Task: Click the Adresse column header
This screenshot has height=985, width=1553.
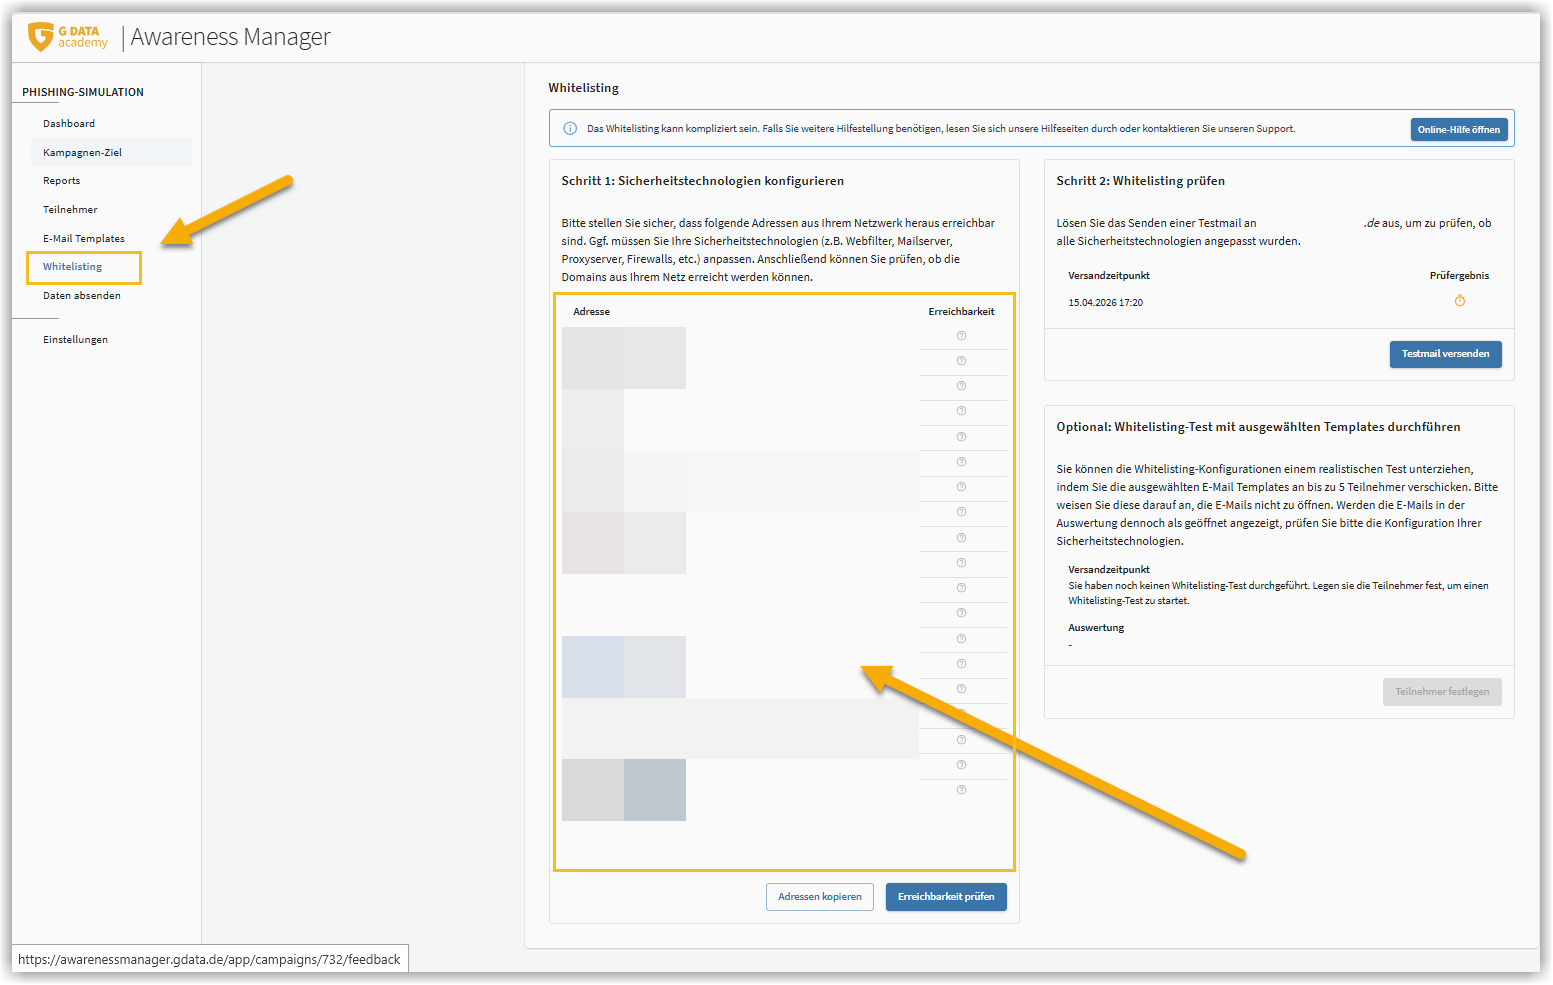Action: [591, 312]
